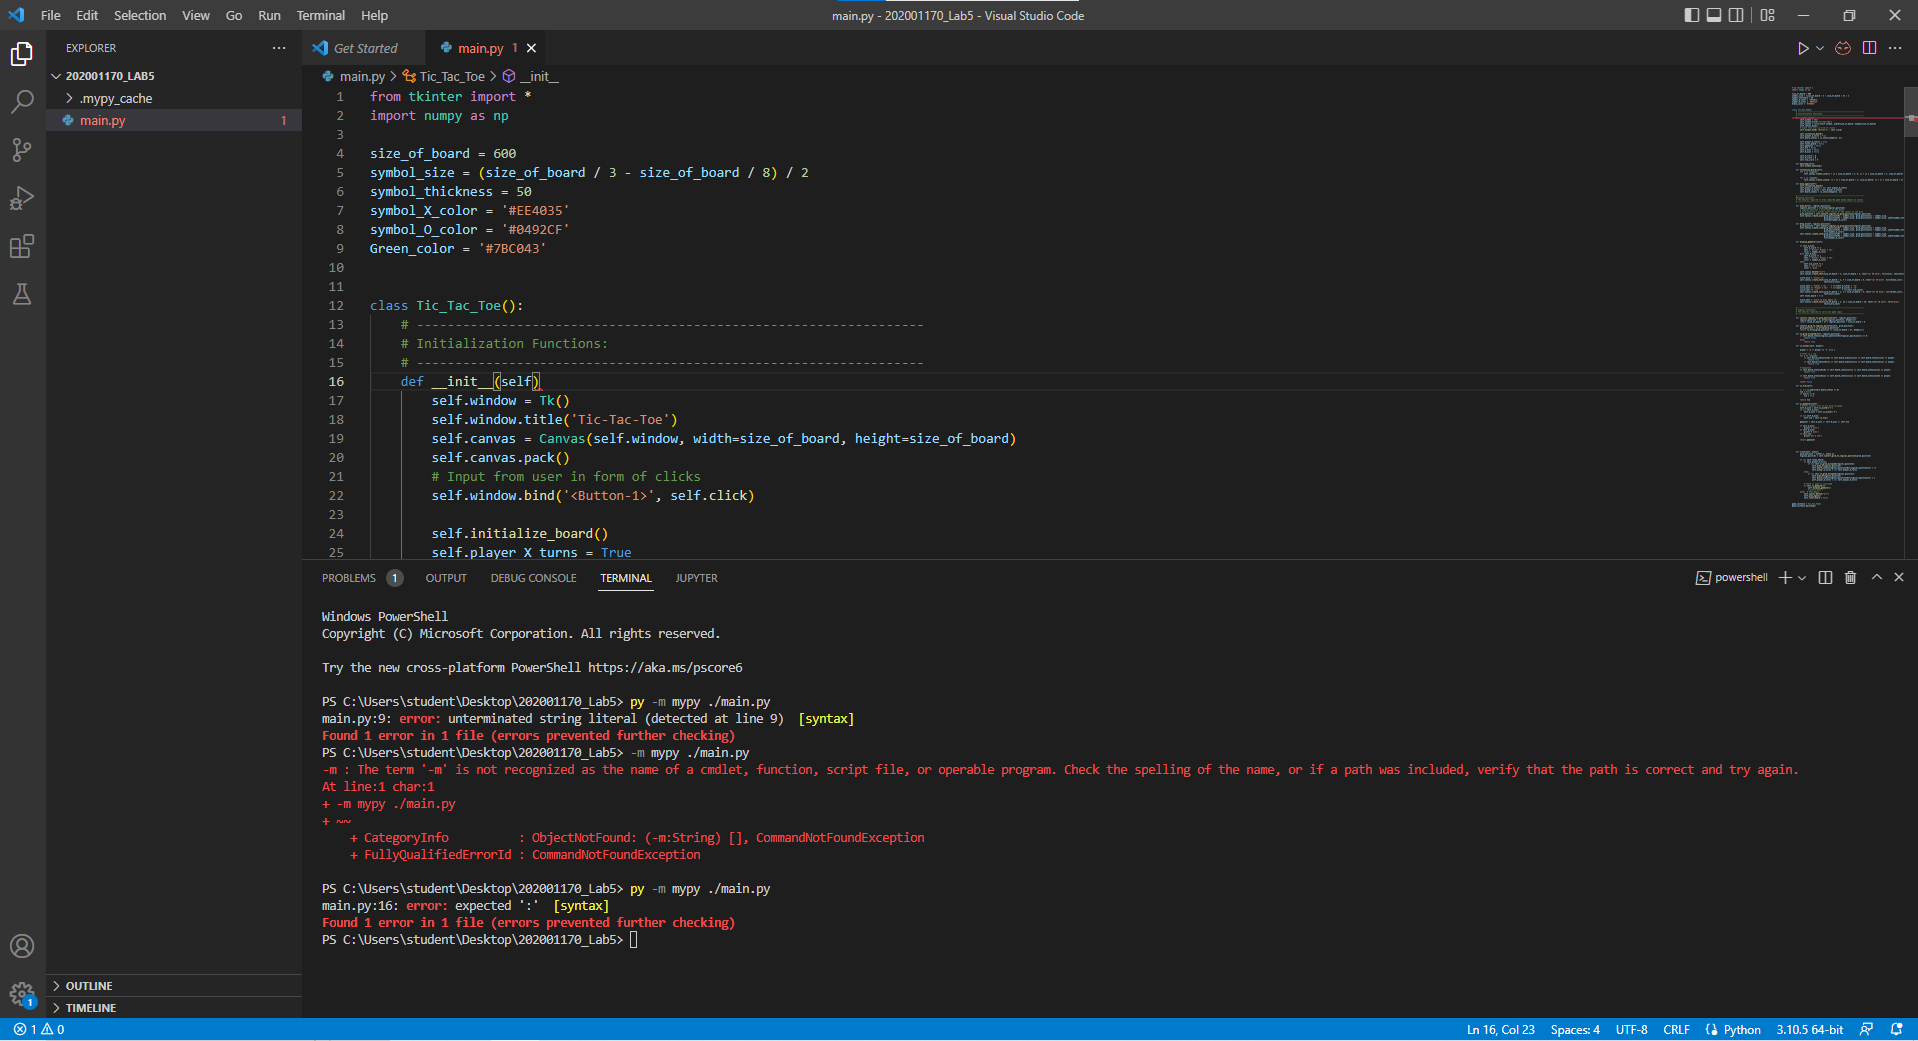This screenshot has height=1041, width=1918.
Task: Open the Run menu
Action: pos(269,15)
